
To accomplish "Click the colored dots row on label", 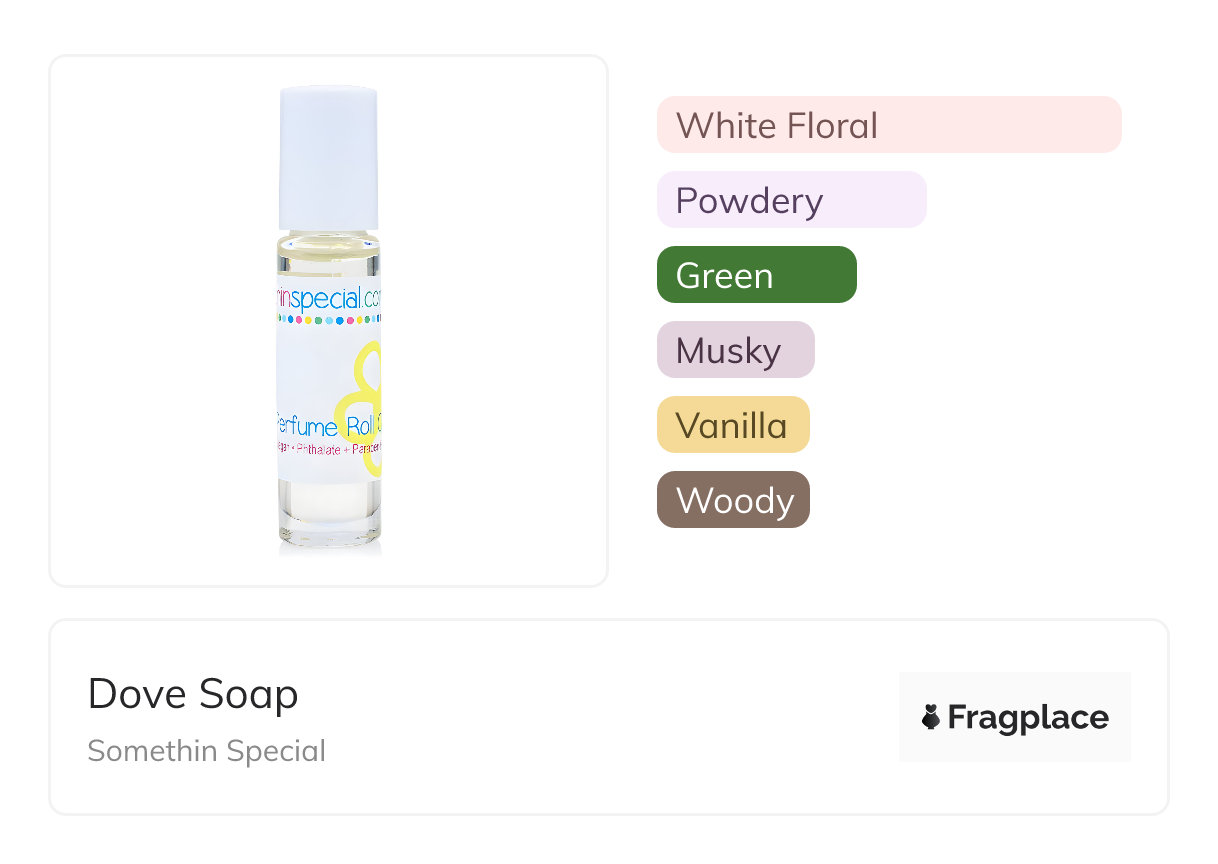I will 328,321.
